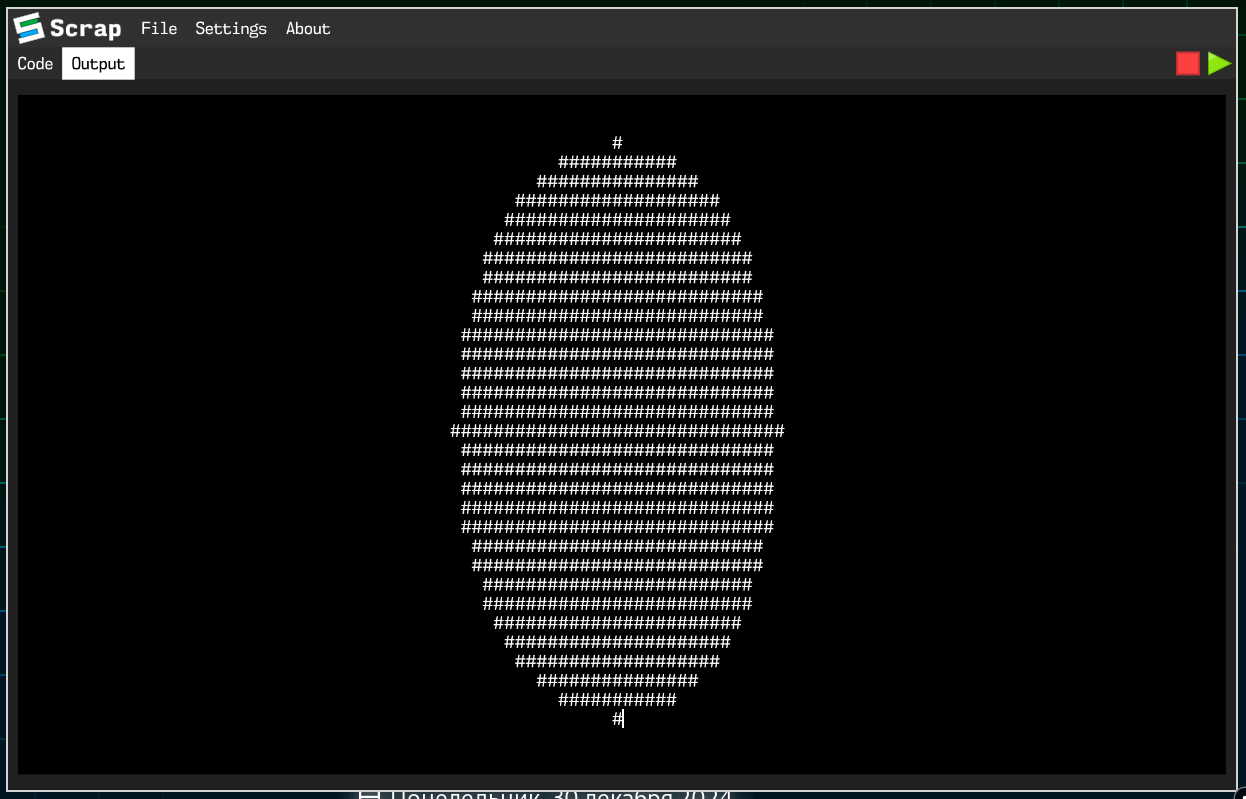
Task: Open the File menu
Action: 159,28
